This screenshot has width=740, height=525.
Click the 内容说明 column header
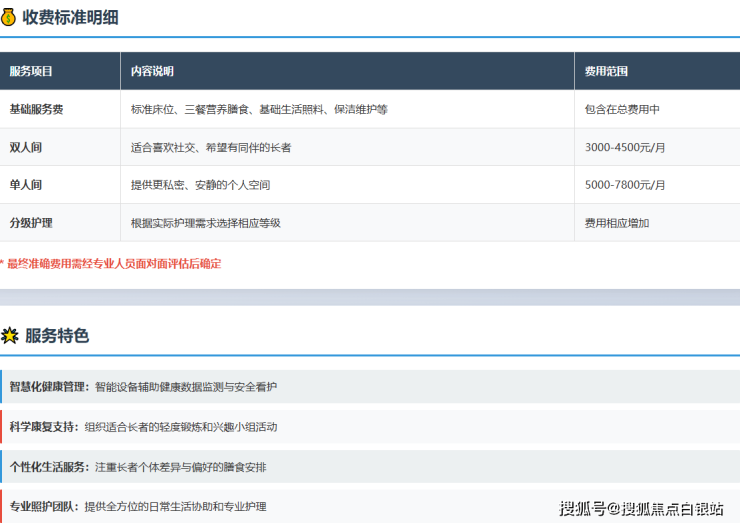click(152, 71)
